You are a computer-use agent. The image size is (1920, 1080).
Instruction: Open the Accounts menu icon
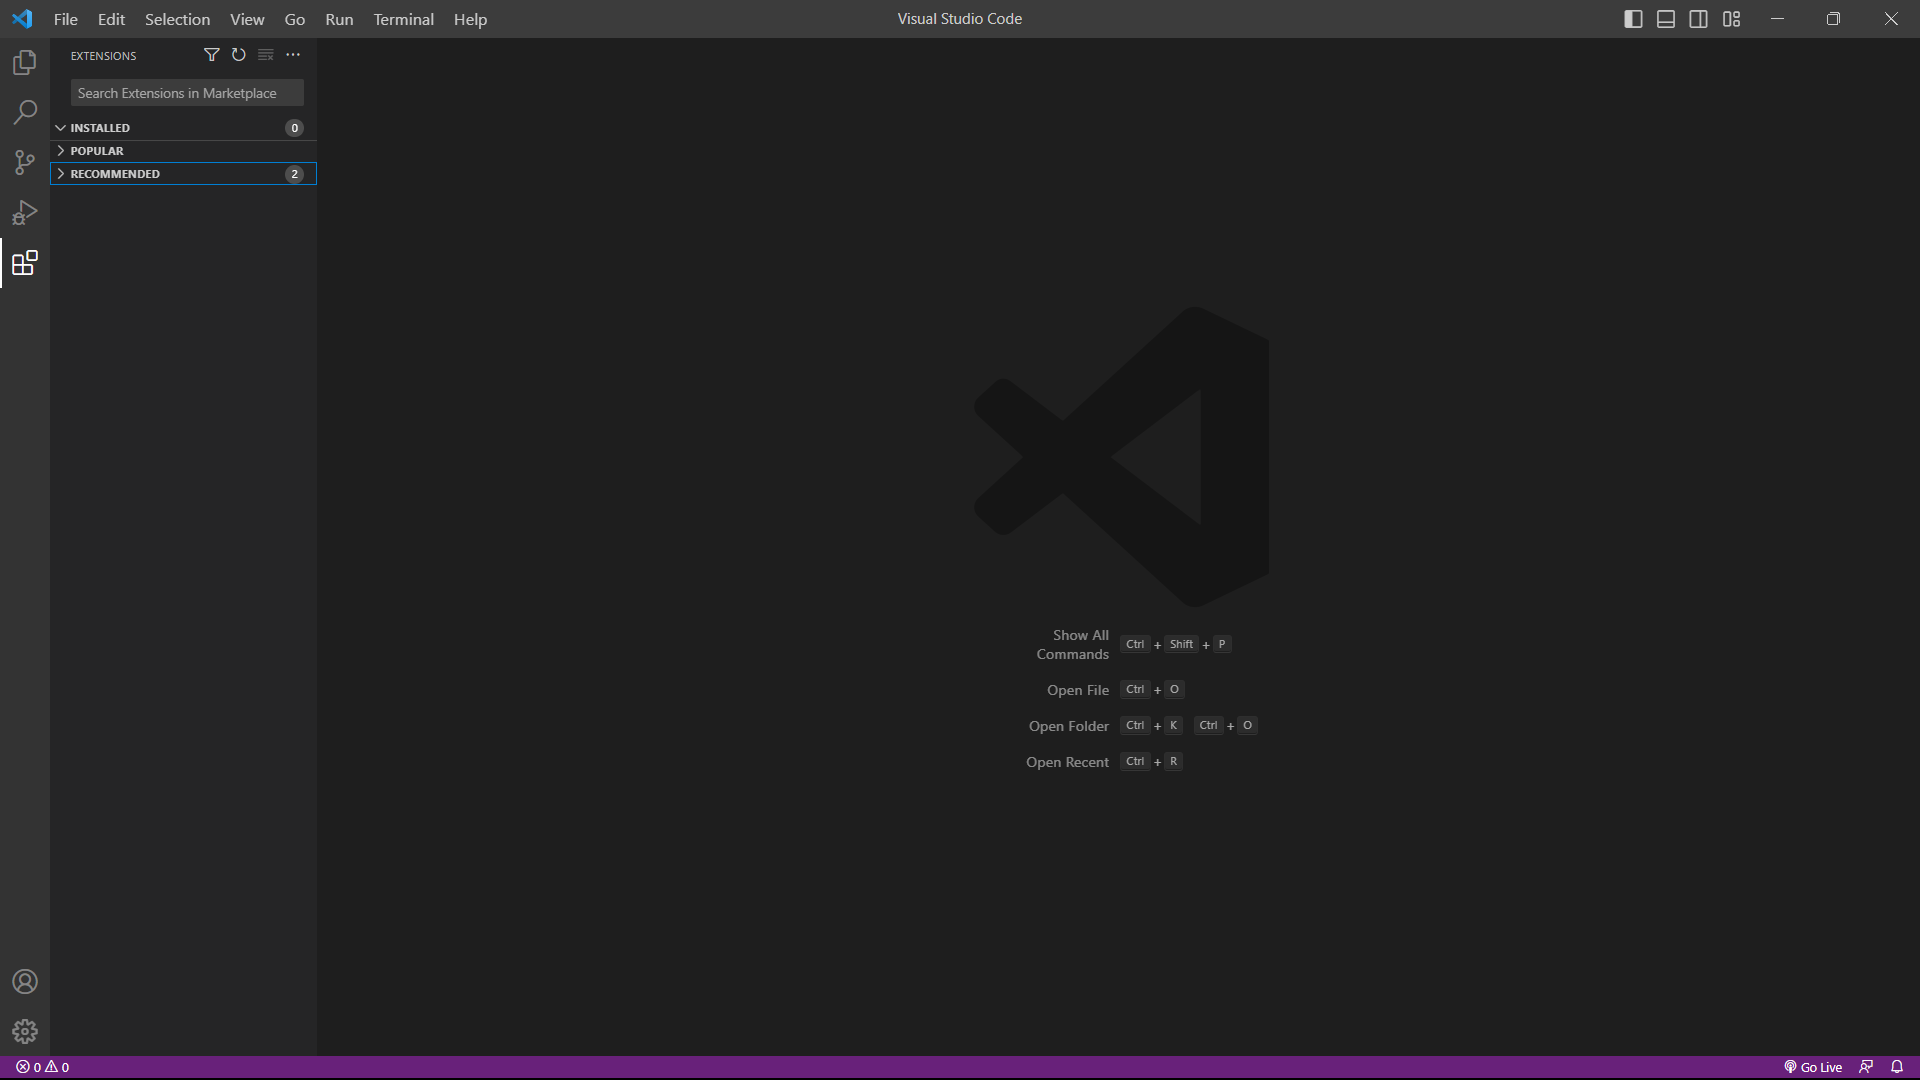coord(25,982)
